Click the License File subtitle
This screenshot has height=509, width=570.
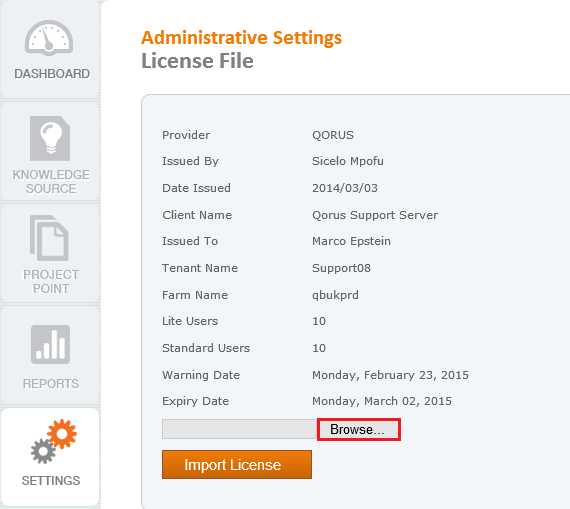pos(197,61)
